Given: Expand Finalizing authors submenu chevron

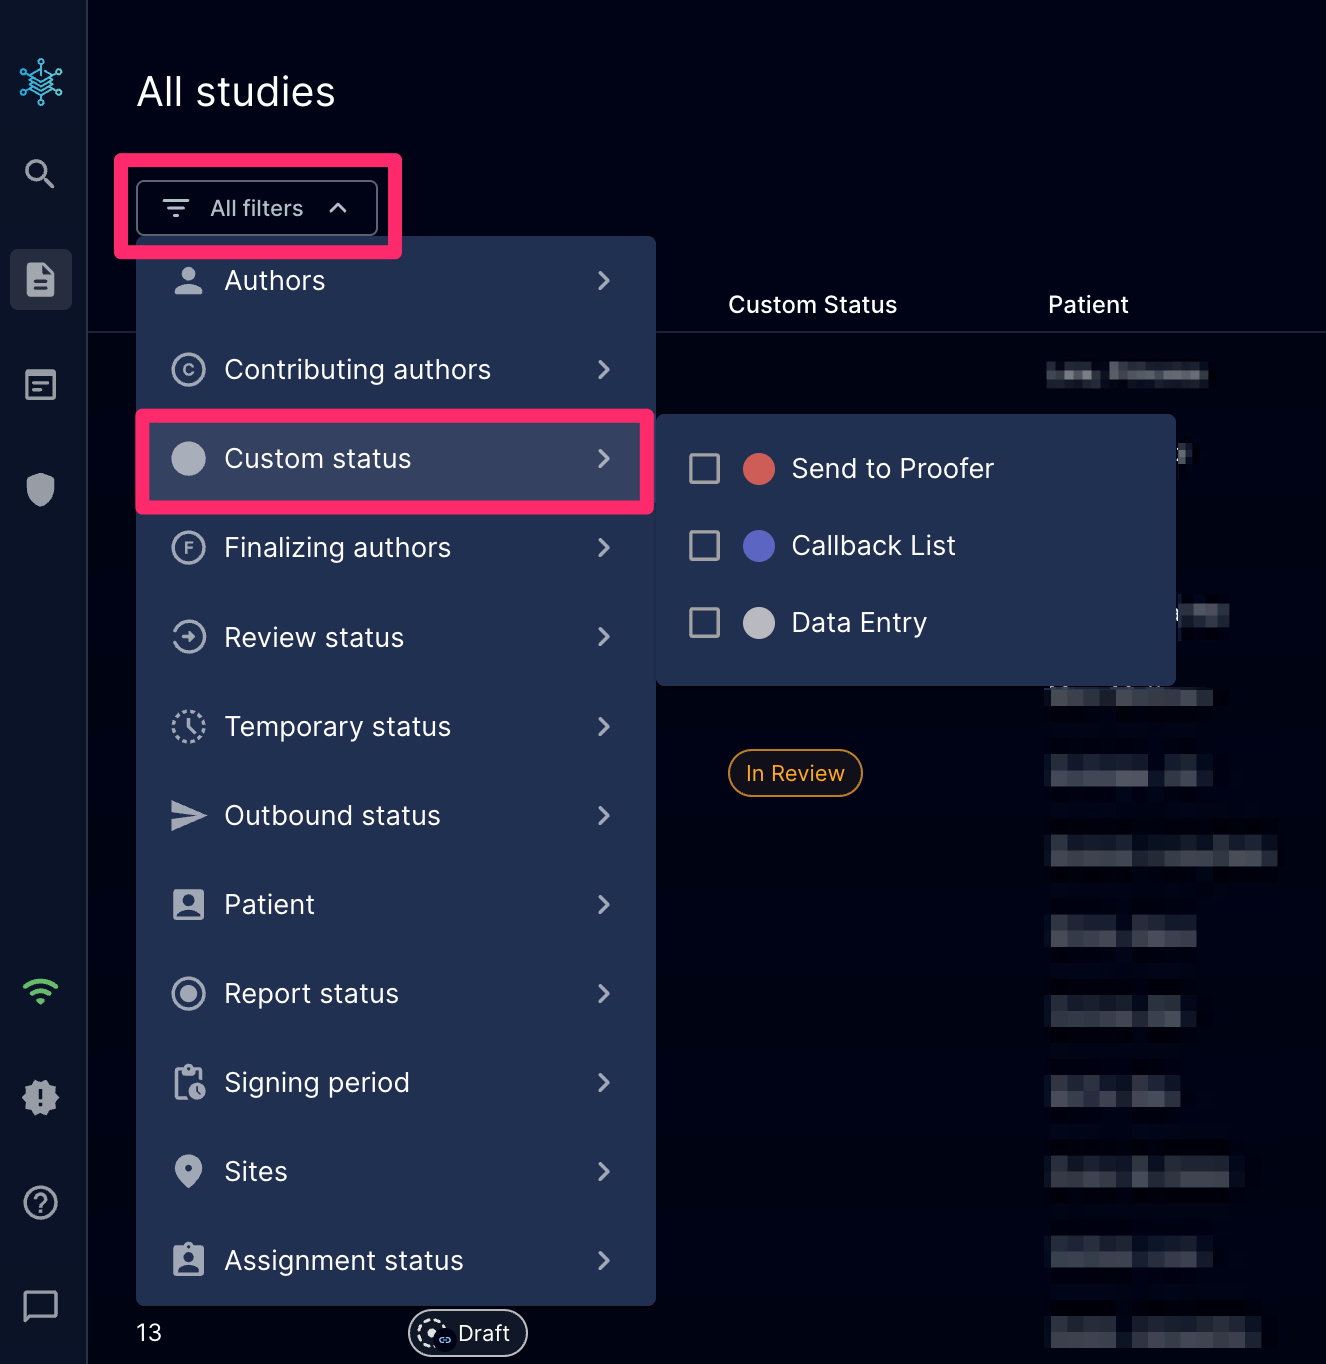Looking at the screenshot, I should (x=604, y=547).
